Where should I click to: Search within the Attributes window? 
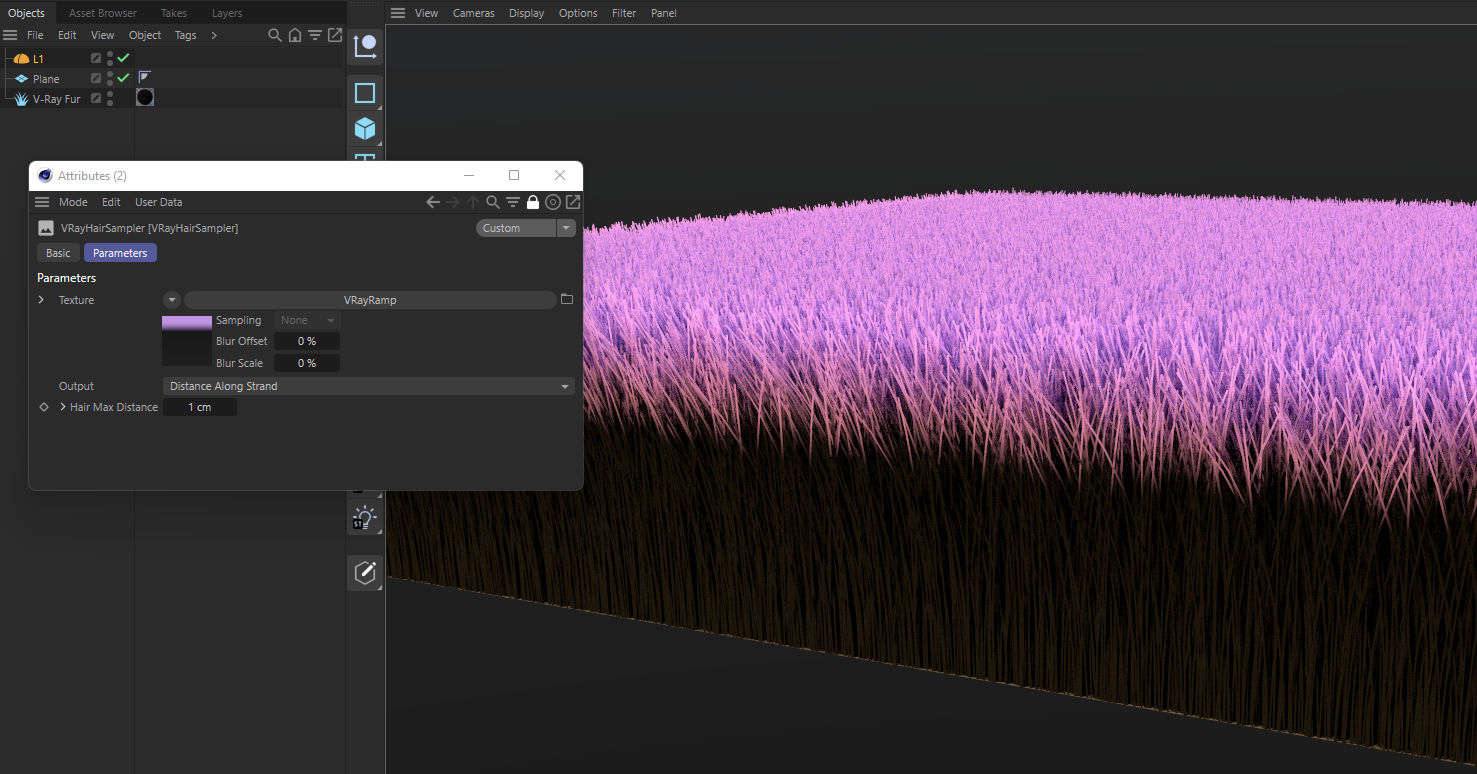(493, 202)
